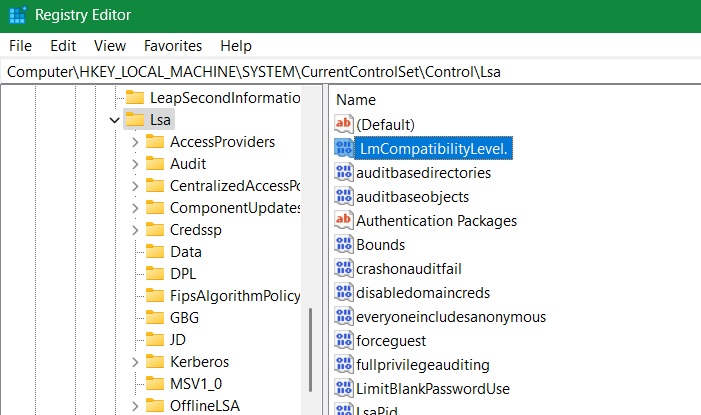The image size is (701, 415).
Task: Select the auditbaseobjects value name
Action: click(x=412, y=197)
